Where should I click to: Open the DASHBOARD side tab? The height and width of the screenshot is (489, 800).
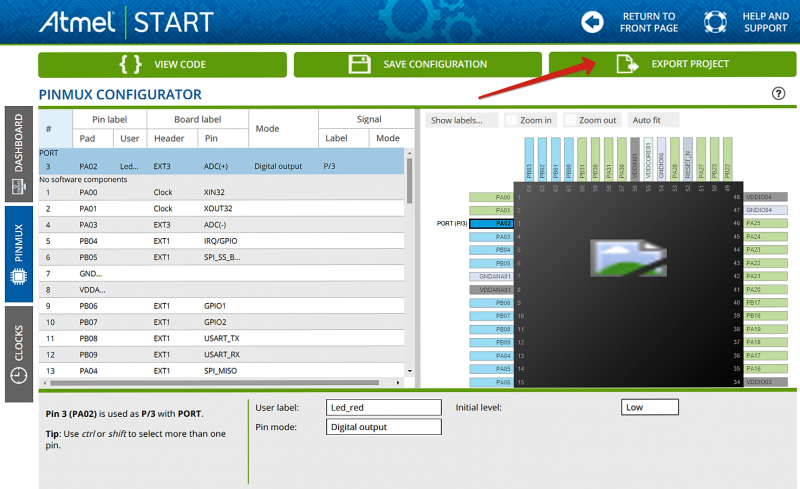[x=19, y=154]
